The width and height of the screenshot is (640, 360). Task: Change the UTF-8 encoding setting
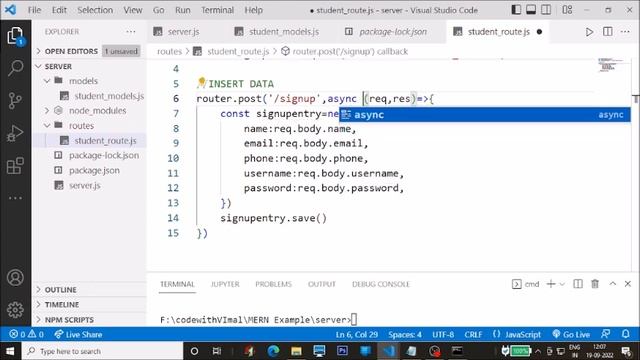click(x=443, y=334)
